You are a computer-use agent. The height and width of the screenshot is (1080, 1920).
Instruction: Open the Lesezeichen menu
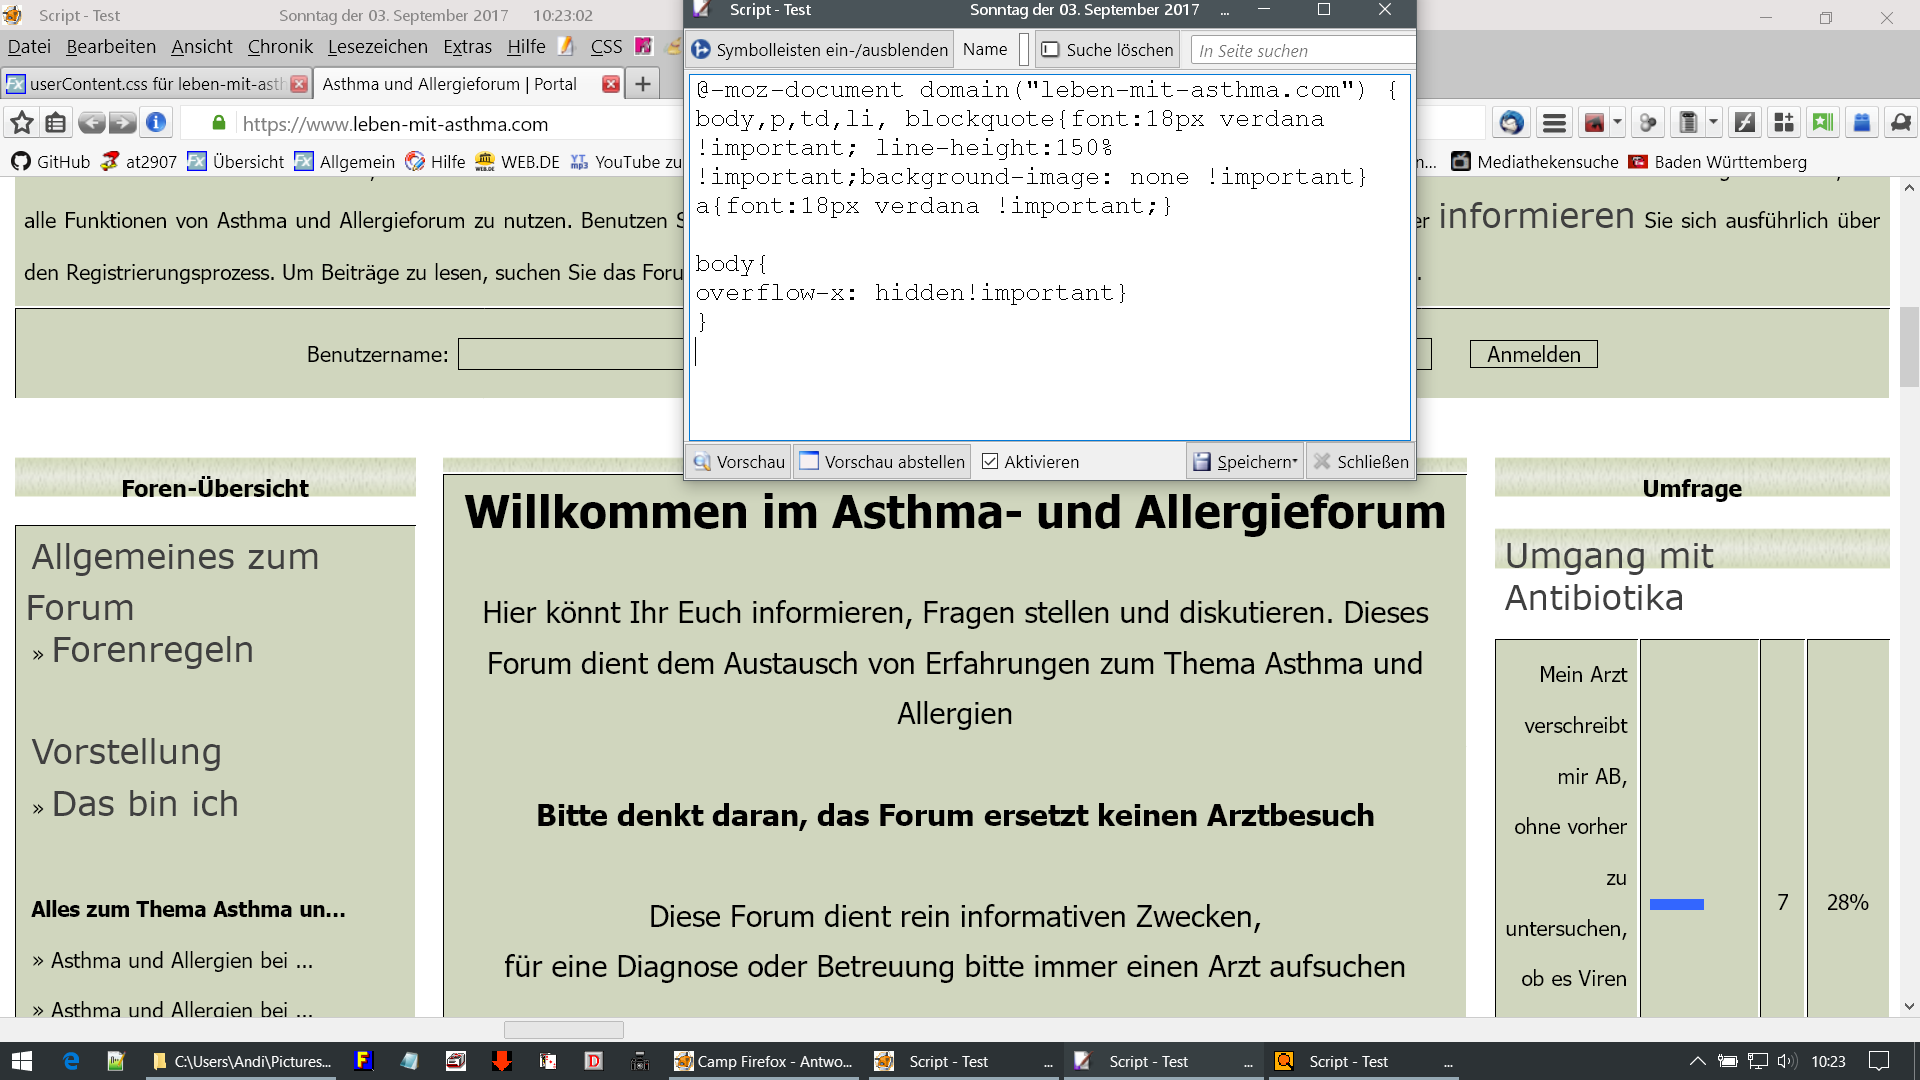point(377,46)
